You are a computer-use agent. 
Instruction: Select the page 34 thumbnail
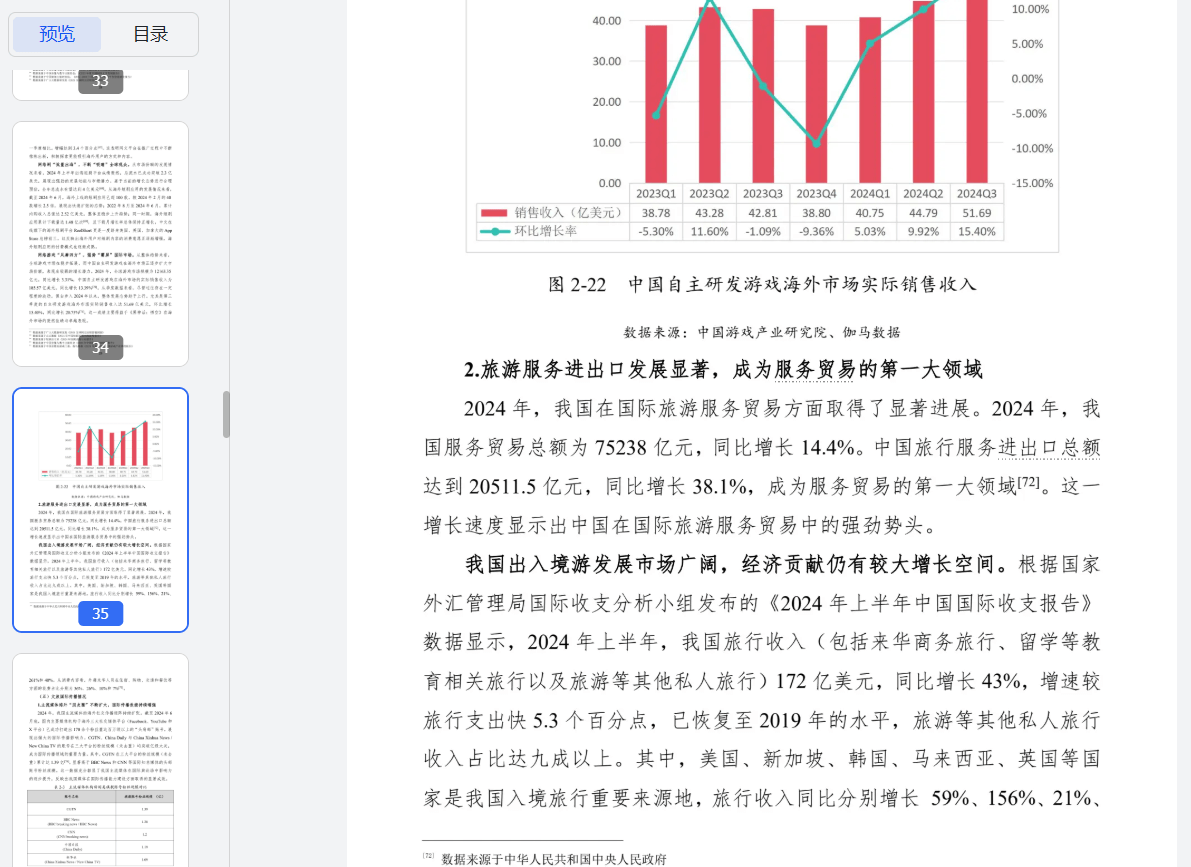click(x=100, y=243)
